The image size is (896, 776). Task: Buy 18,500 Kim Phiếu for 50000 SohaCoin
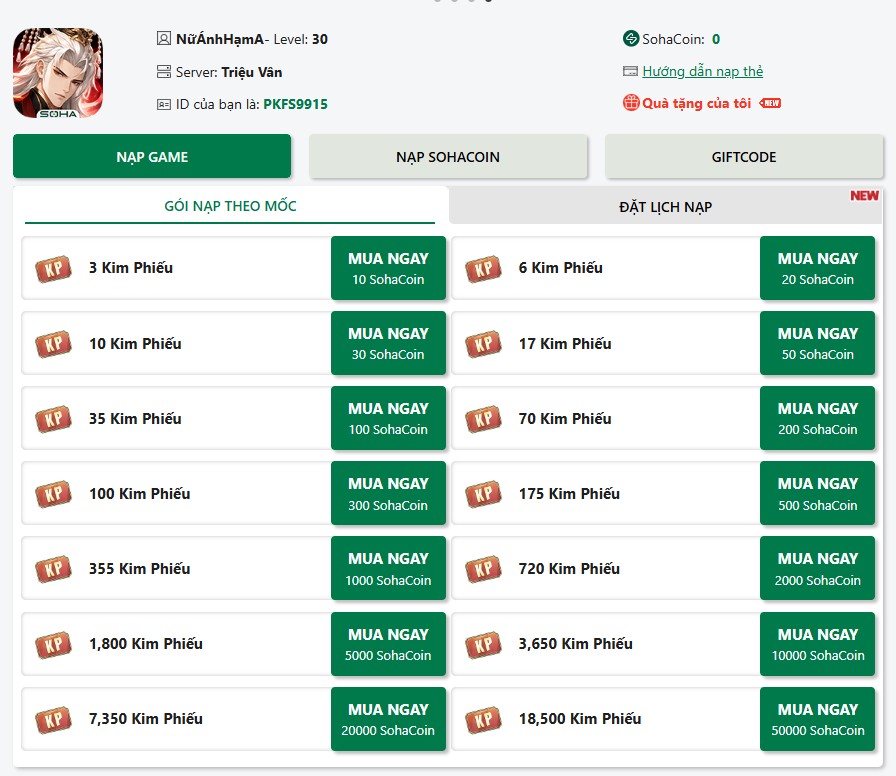817,718
